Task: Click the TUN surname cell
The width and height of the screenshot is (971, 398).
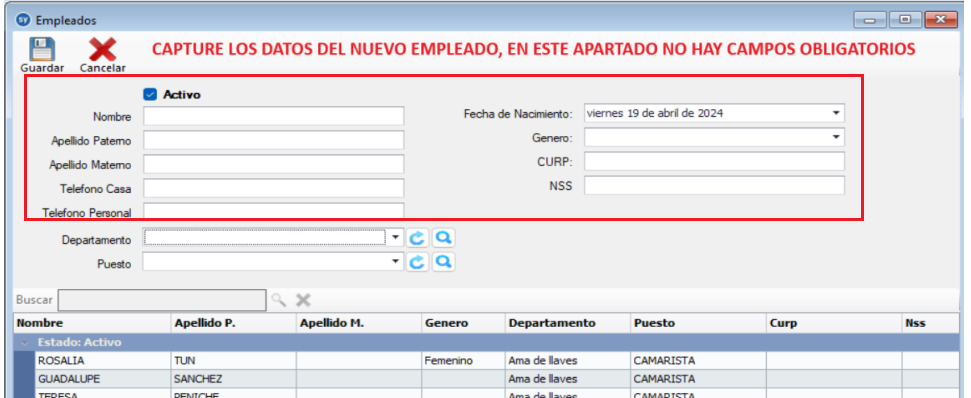Action: tap(233, 360)
